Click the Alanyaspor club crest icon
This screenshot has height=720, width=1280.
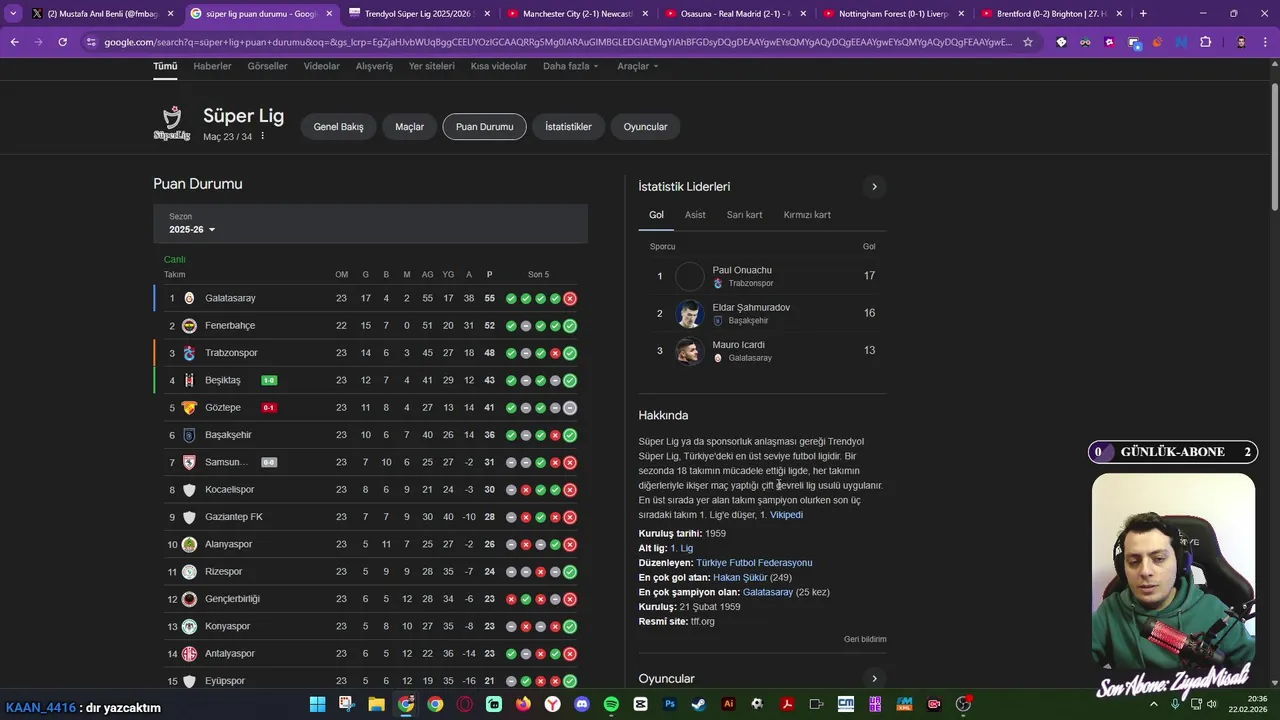189,545
